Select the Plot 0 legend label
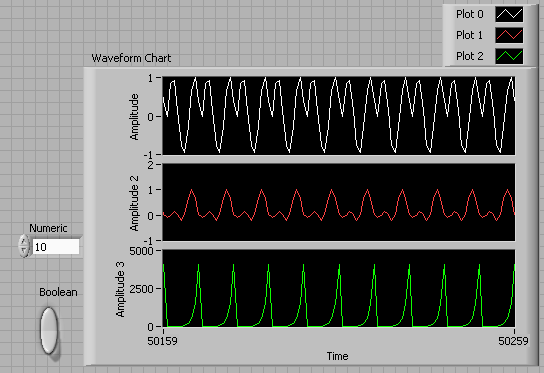 pyautogui.click(x=469, y=14)
